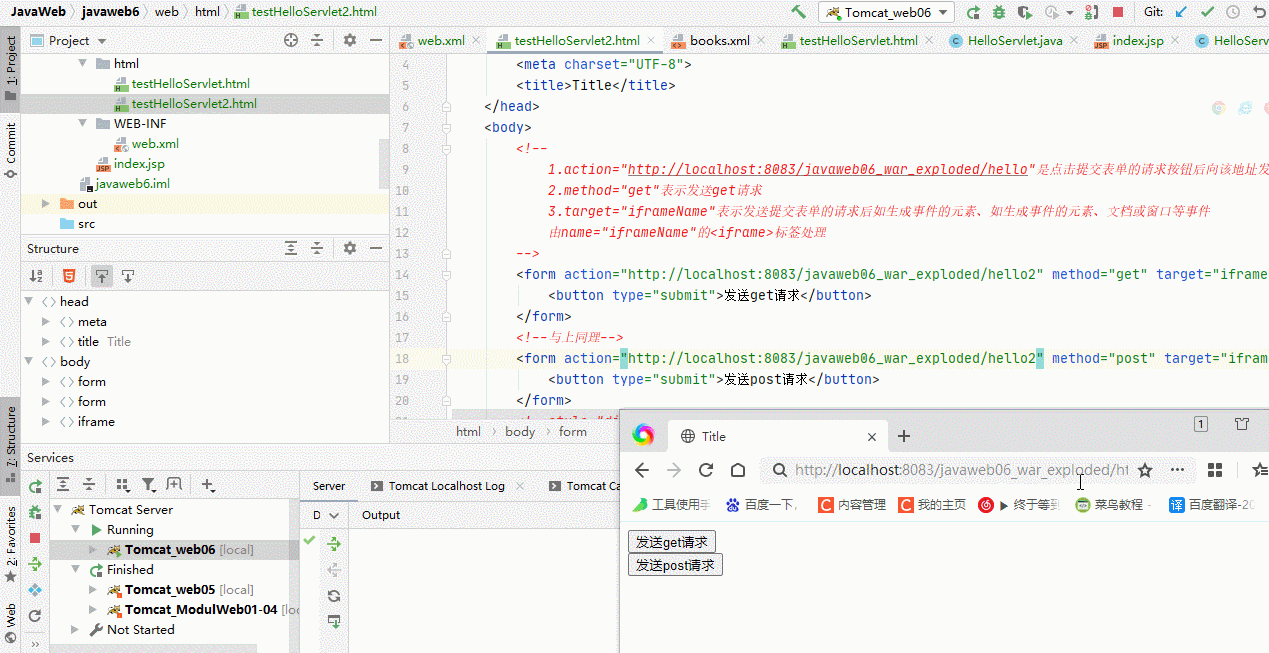Open the 1: Project tool window tab
1269x653 pixels.
pyautogui.click(x=11, y=68)
